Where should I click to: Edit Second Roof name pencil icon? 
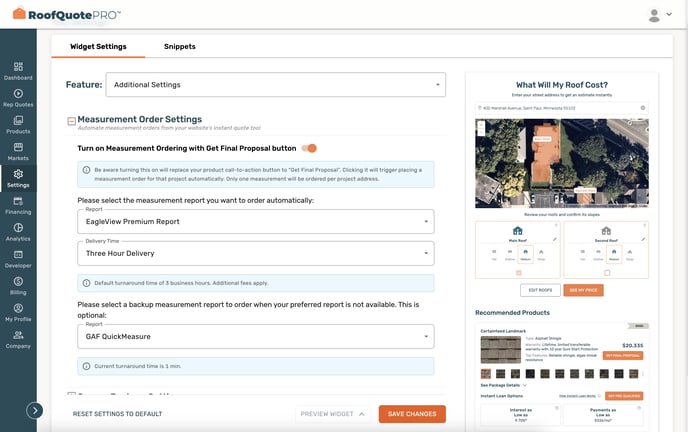643,239
